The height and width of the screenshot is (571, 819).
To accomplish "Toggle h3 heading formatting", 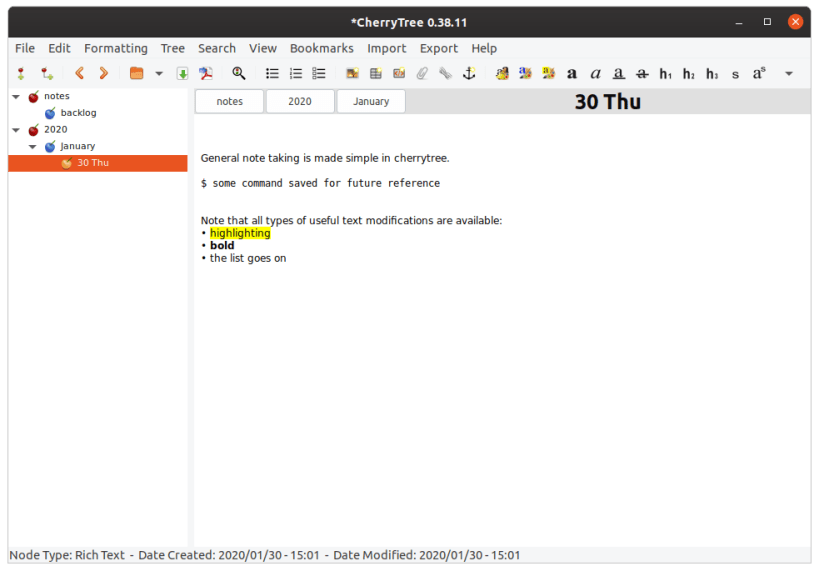I will click(x=712, y=74).
